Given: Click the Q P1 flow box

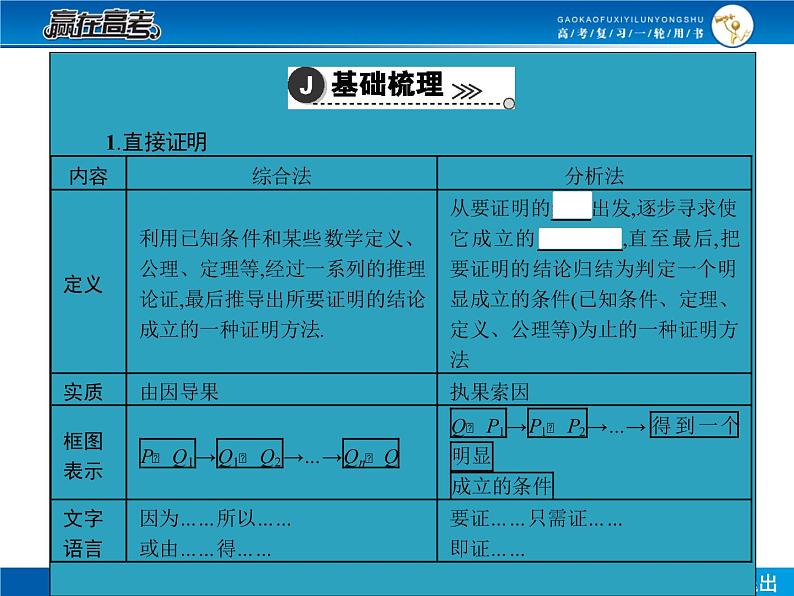Looking at the screenshot, I should pos(479,423).
